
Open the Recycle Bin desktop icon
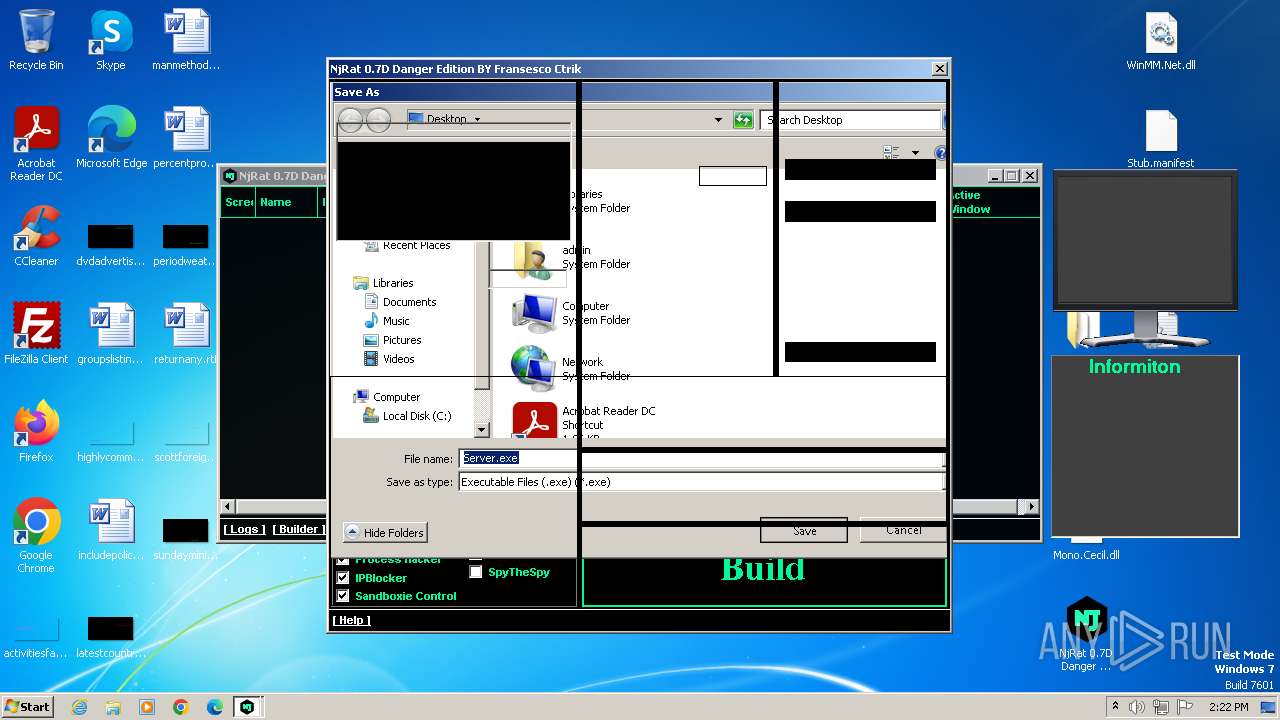36,41
